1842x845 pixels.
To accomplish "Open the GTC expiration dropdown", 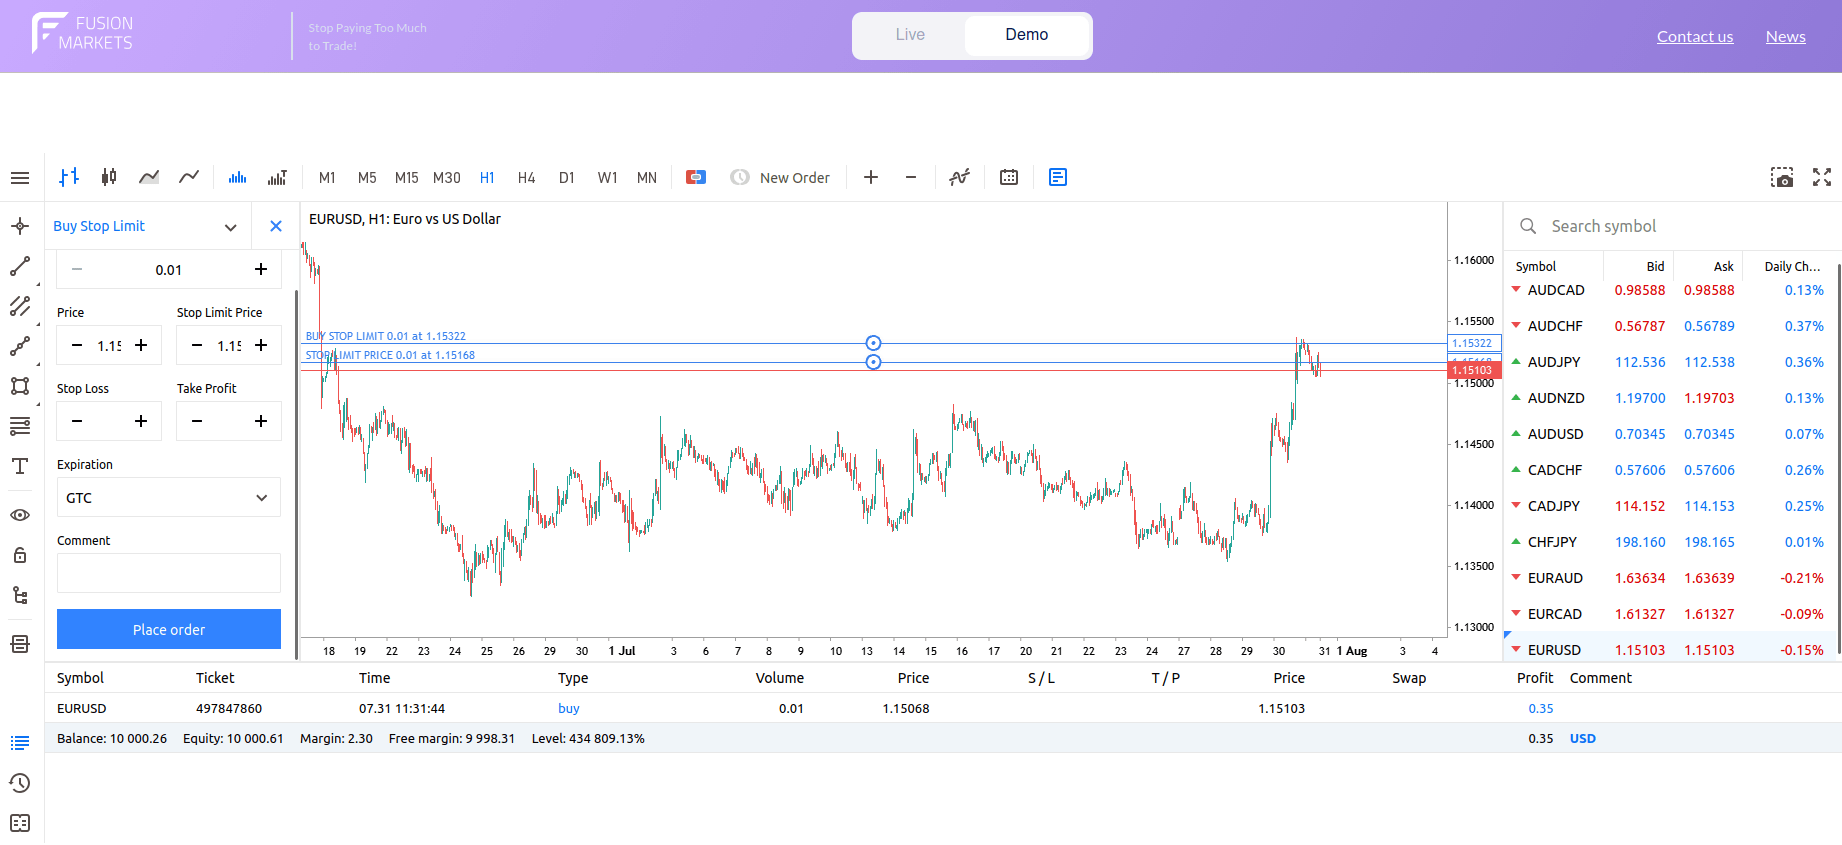I will click(x=169, y=497).
